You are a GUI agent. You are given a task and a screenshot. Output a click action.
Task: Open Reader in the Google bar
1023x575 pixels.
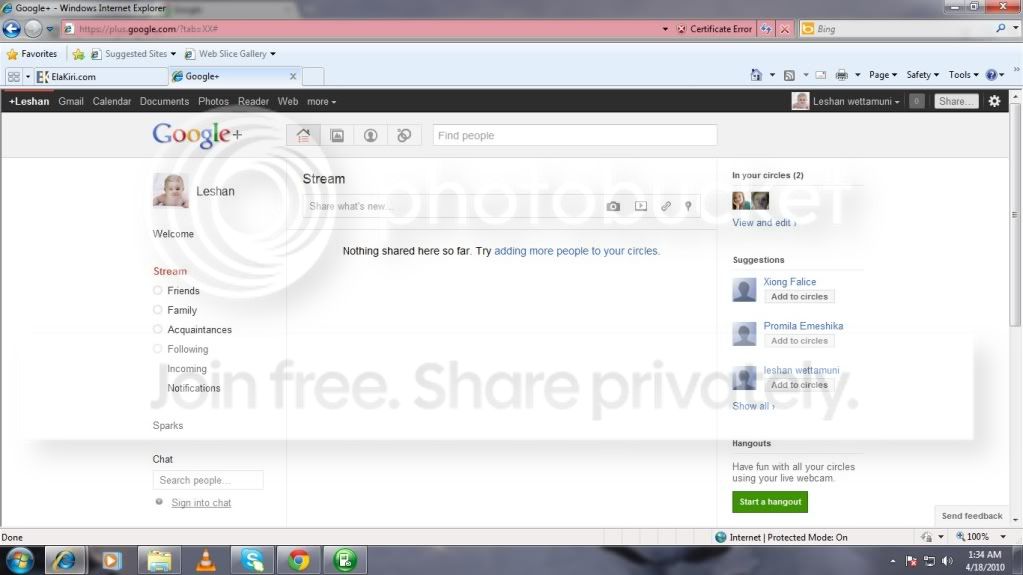tap(253, 102)
